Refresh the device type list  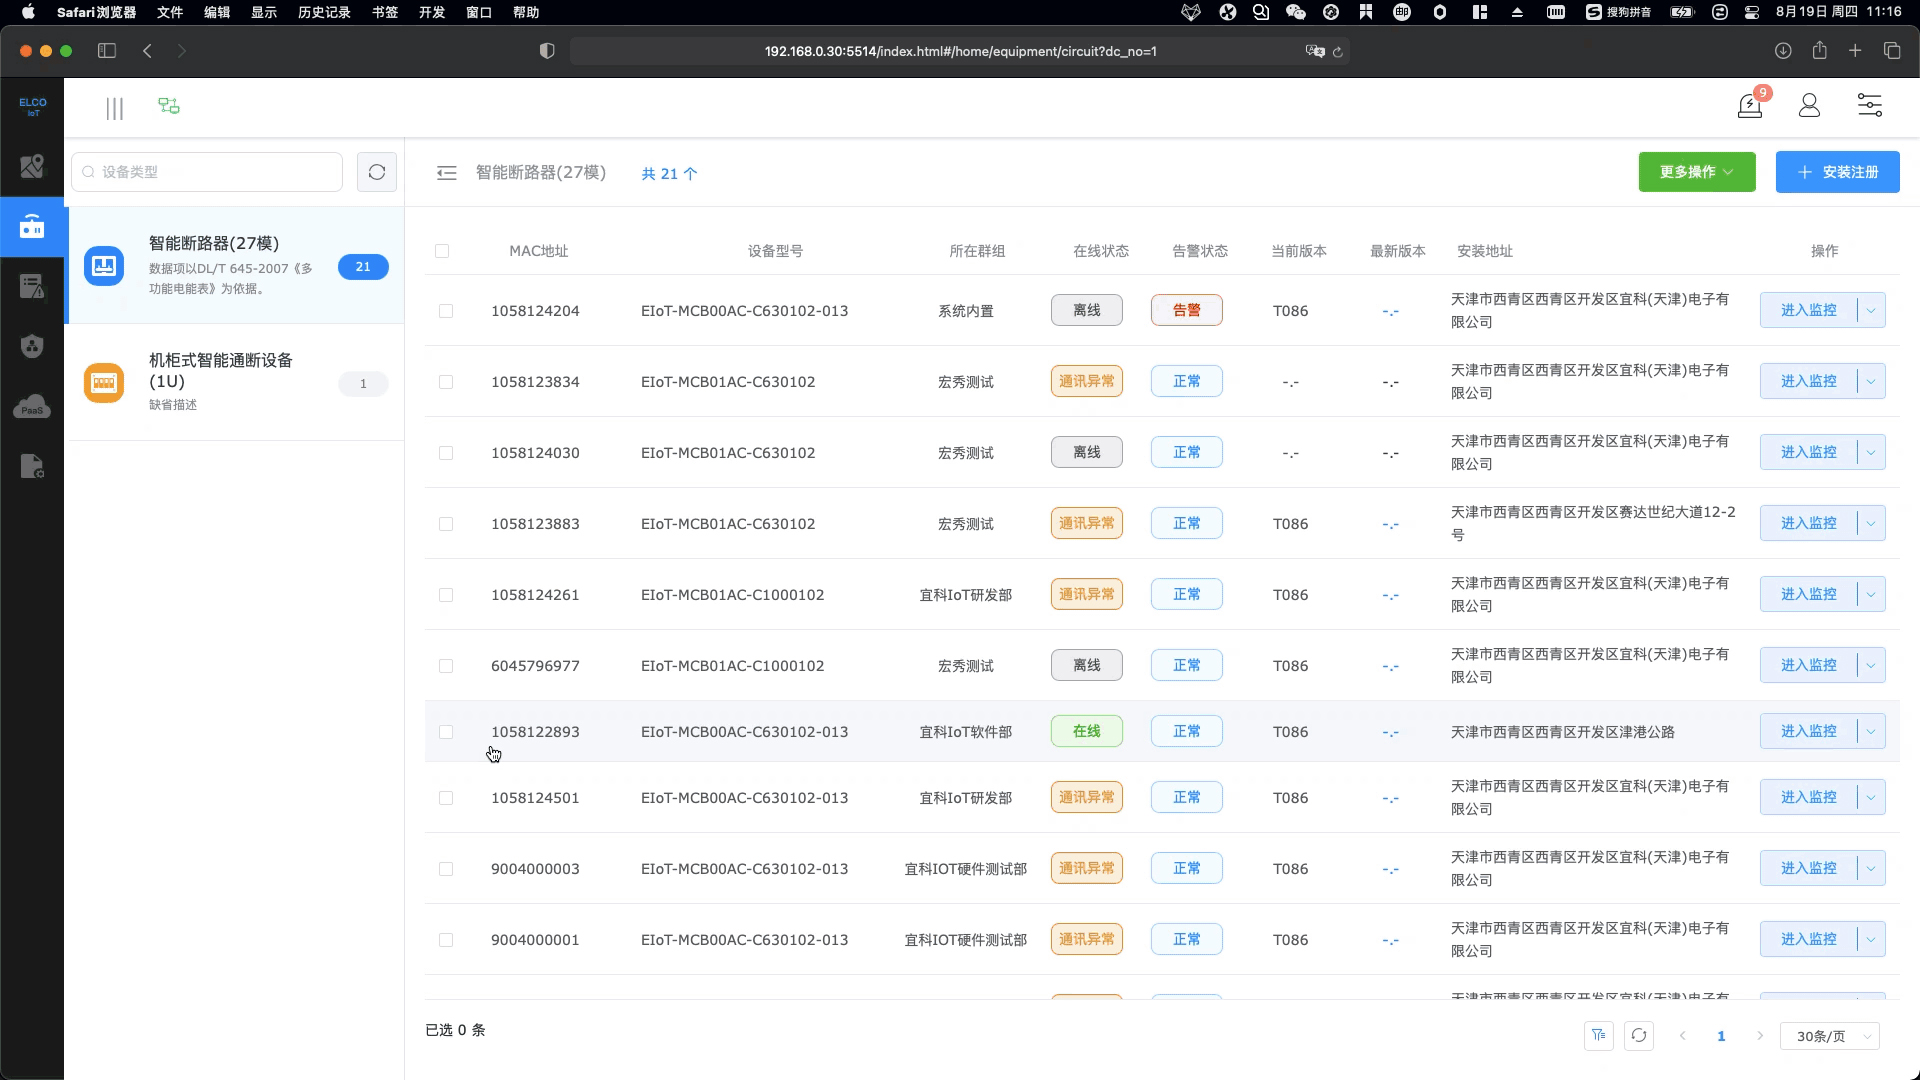pos(377,172)
